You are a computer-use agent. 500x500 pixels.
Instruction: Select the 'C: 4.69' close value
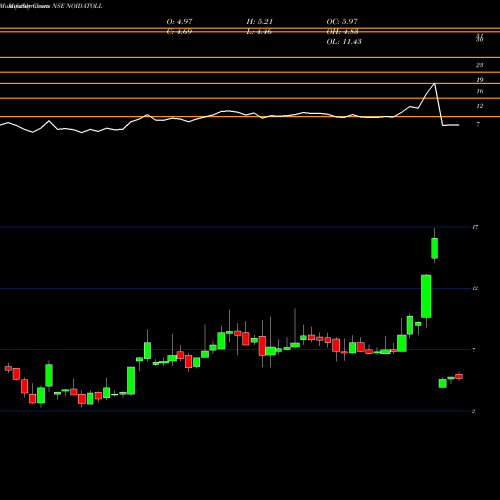[x=179, y=32]
